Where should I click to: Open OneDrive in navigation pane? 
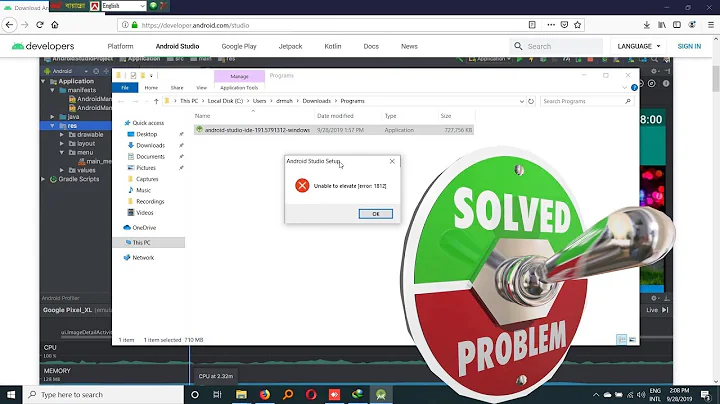tap(144, 228)
